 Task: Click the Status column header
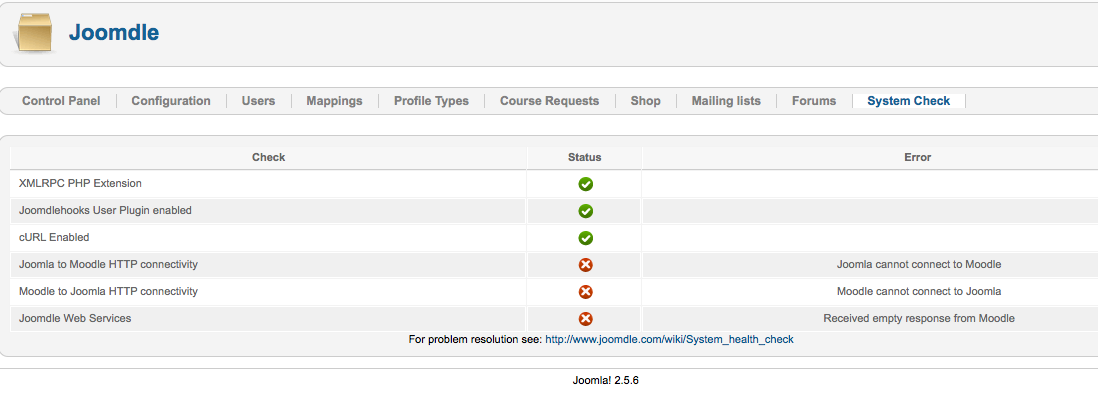[x=585, y=157]
